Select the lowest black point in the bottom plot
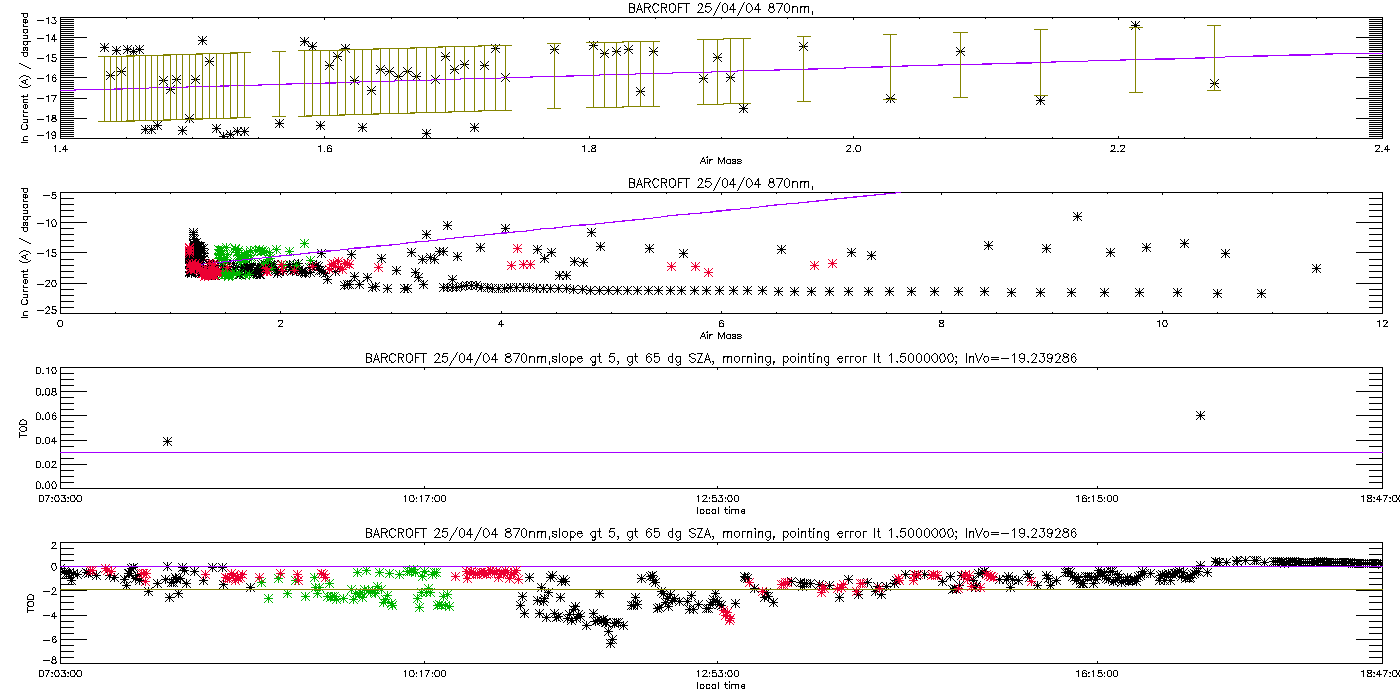Viewport: 1400px width, 700px height. pos(610,643)
